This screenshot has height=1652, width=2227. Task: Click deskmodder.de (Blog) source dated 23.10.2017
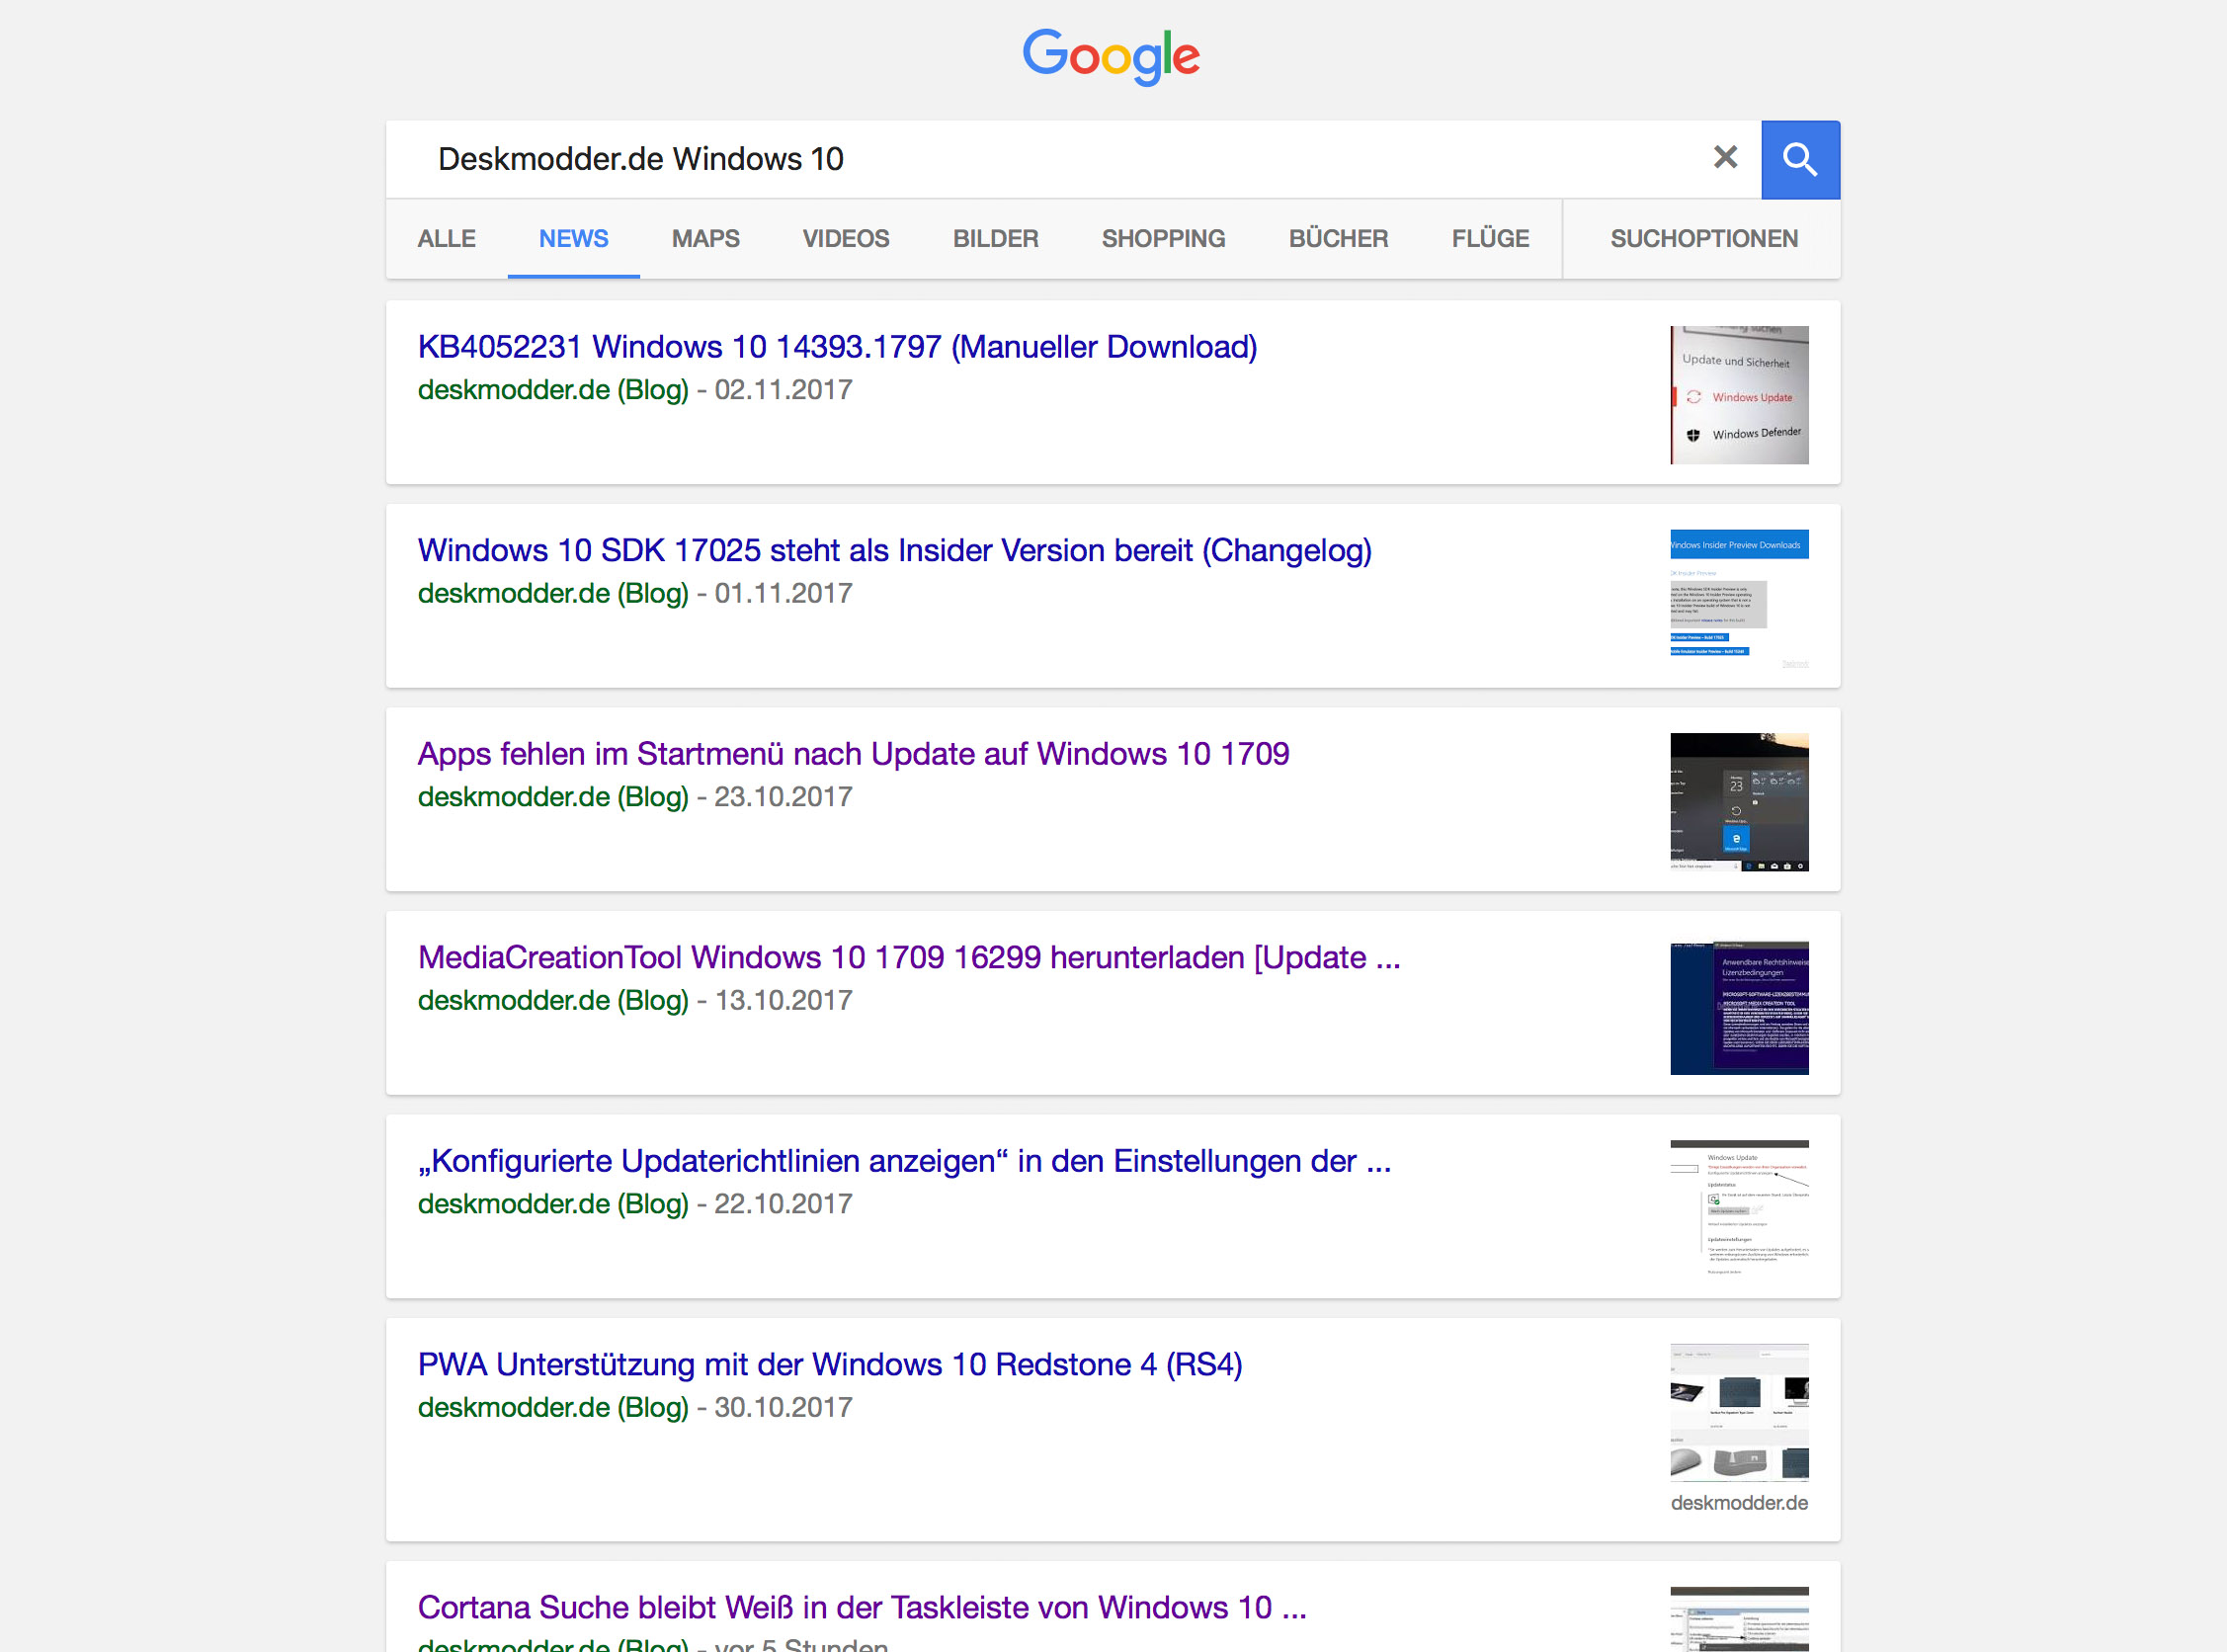tap(553, 797)
